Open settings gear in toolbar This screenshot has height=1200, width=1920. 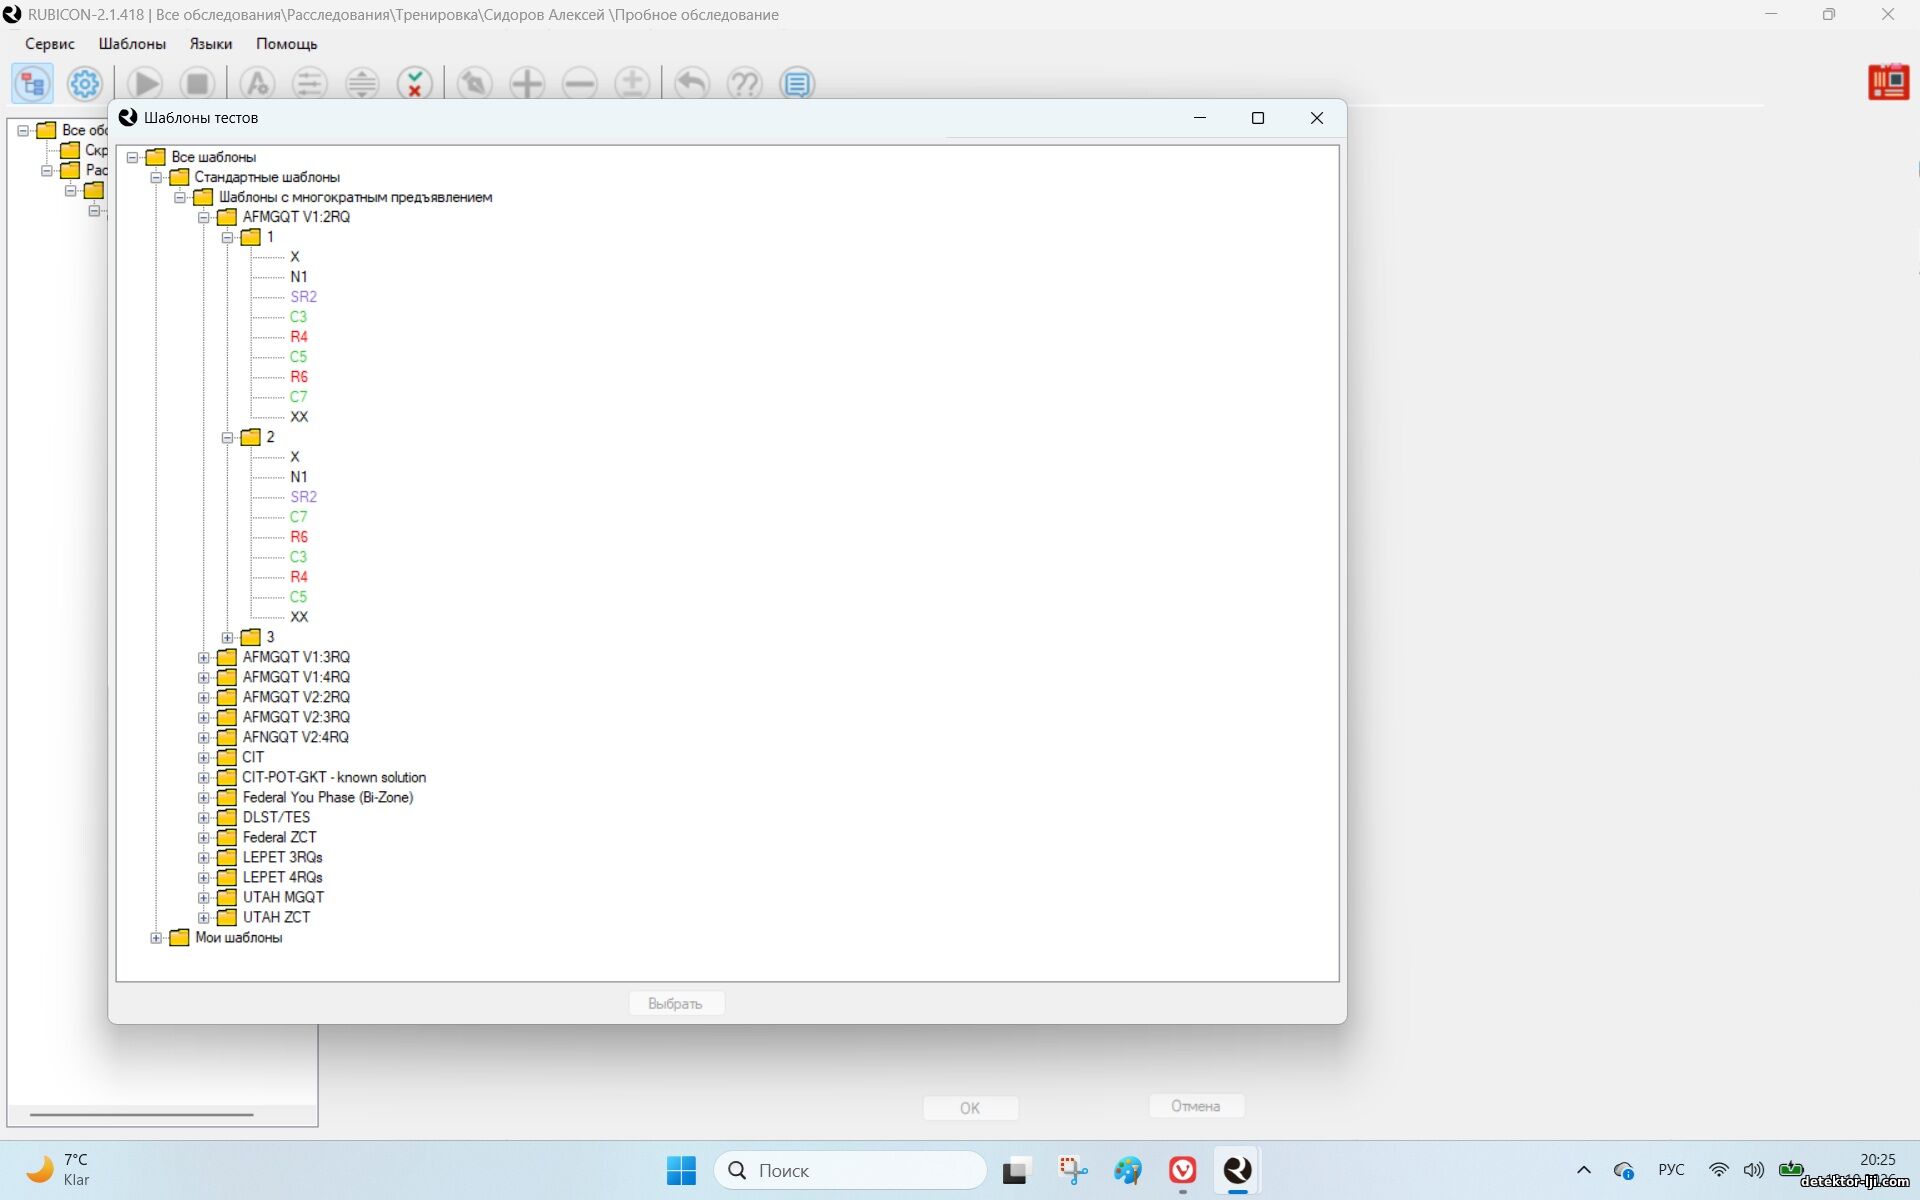click(85, 83)
